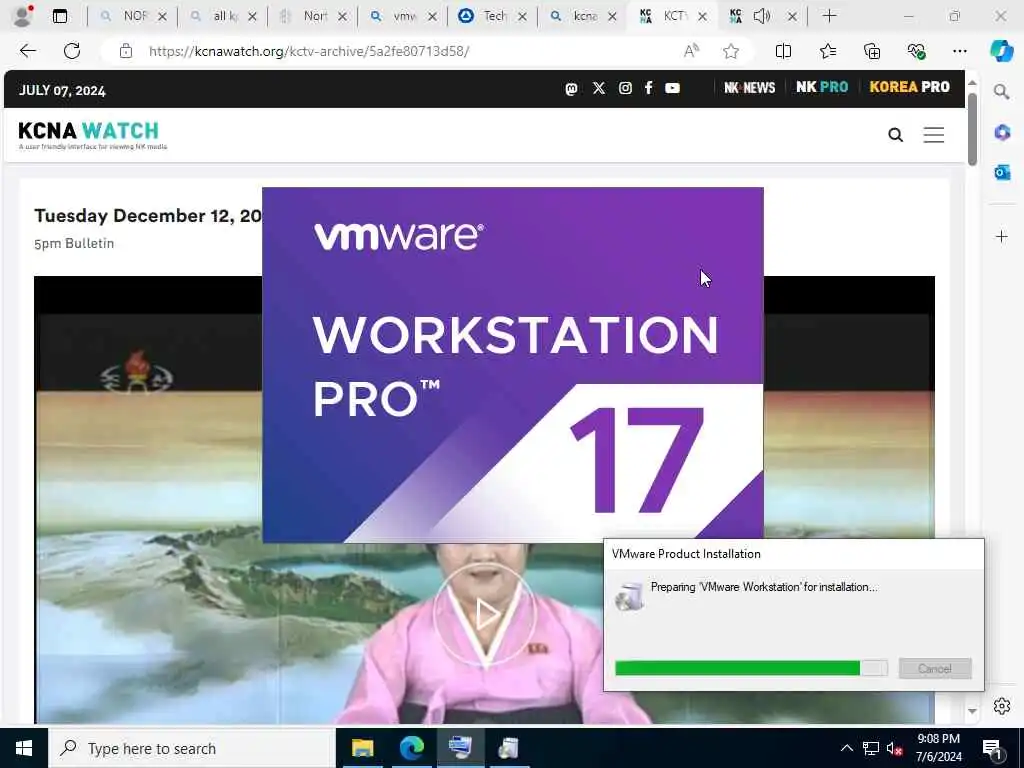Open Outlook in the sidebar

tap(1002, 172)
